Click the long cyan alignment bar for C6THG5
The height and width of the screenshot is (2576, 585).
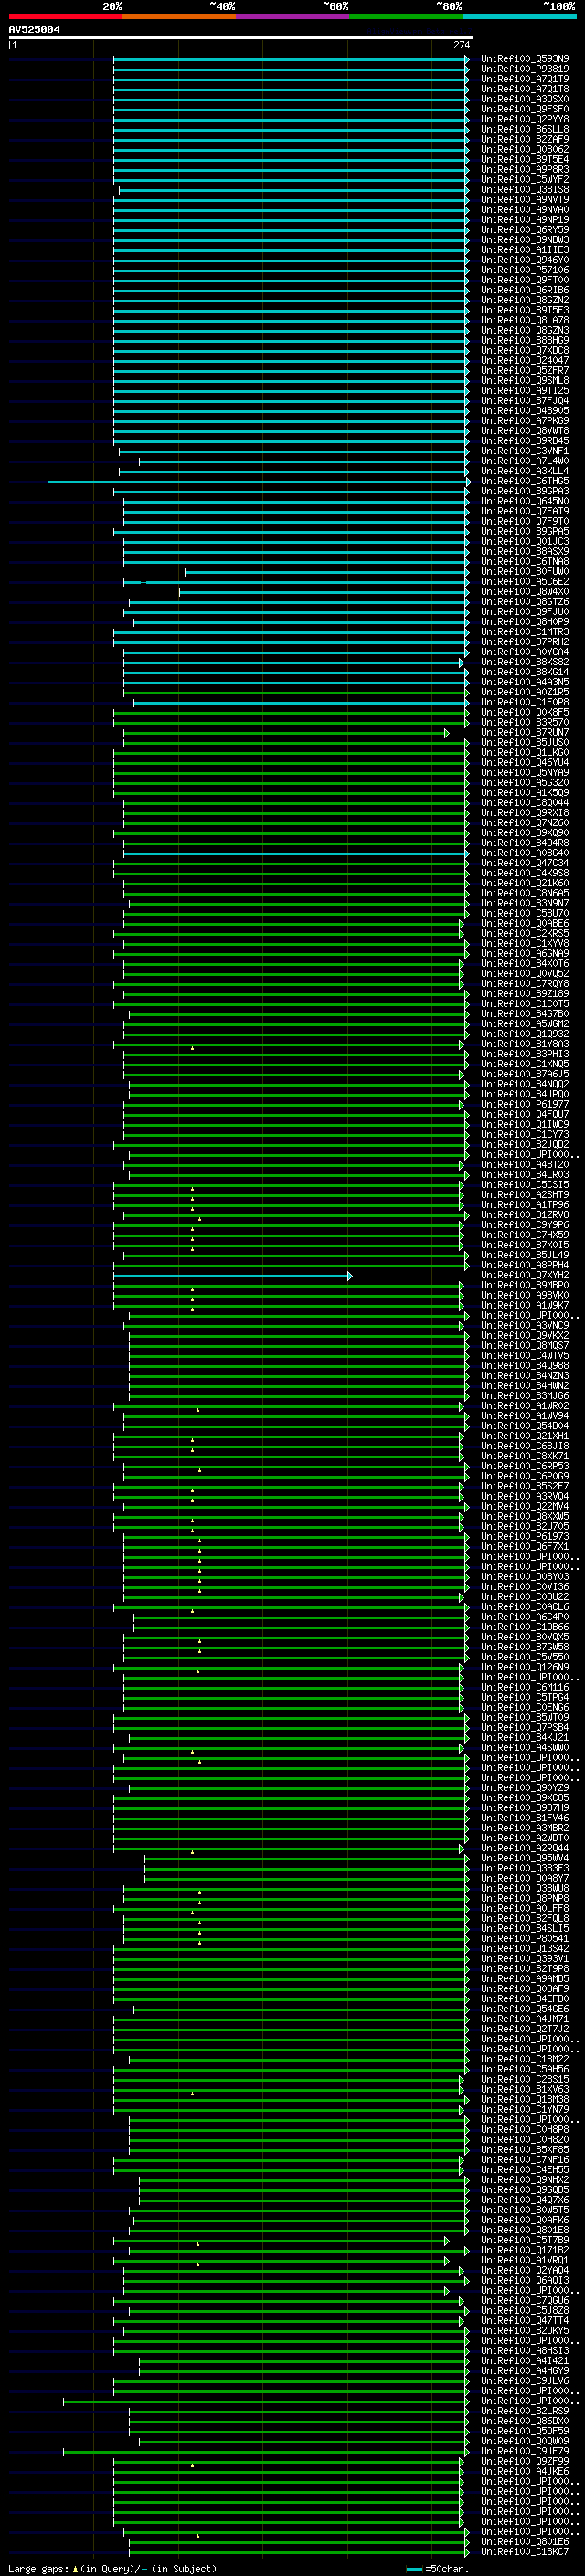pyautogui.click(x=258, y=482)
